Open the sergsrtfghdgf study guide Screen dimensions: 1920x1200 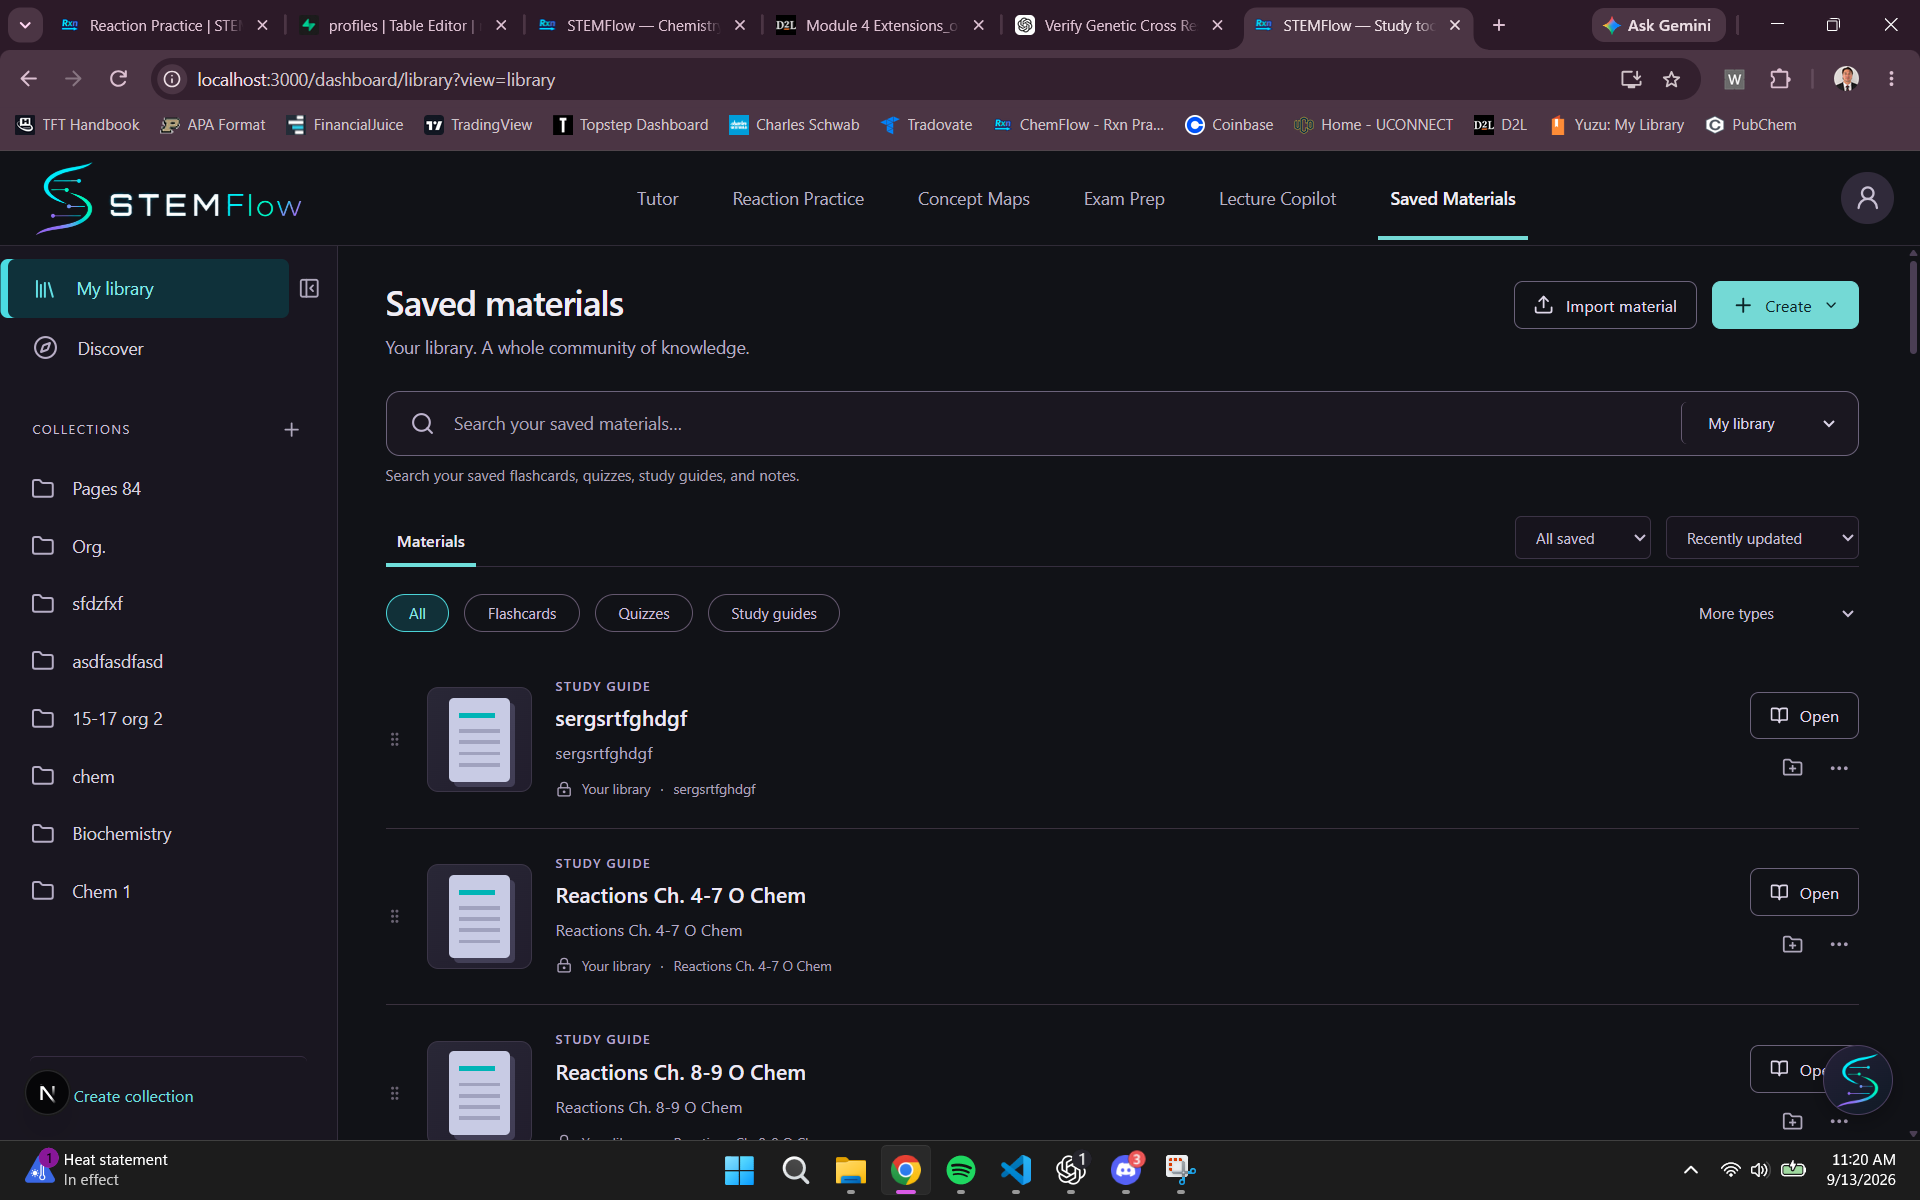(x=1803, y=715)
